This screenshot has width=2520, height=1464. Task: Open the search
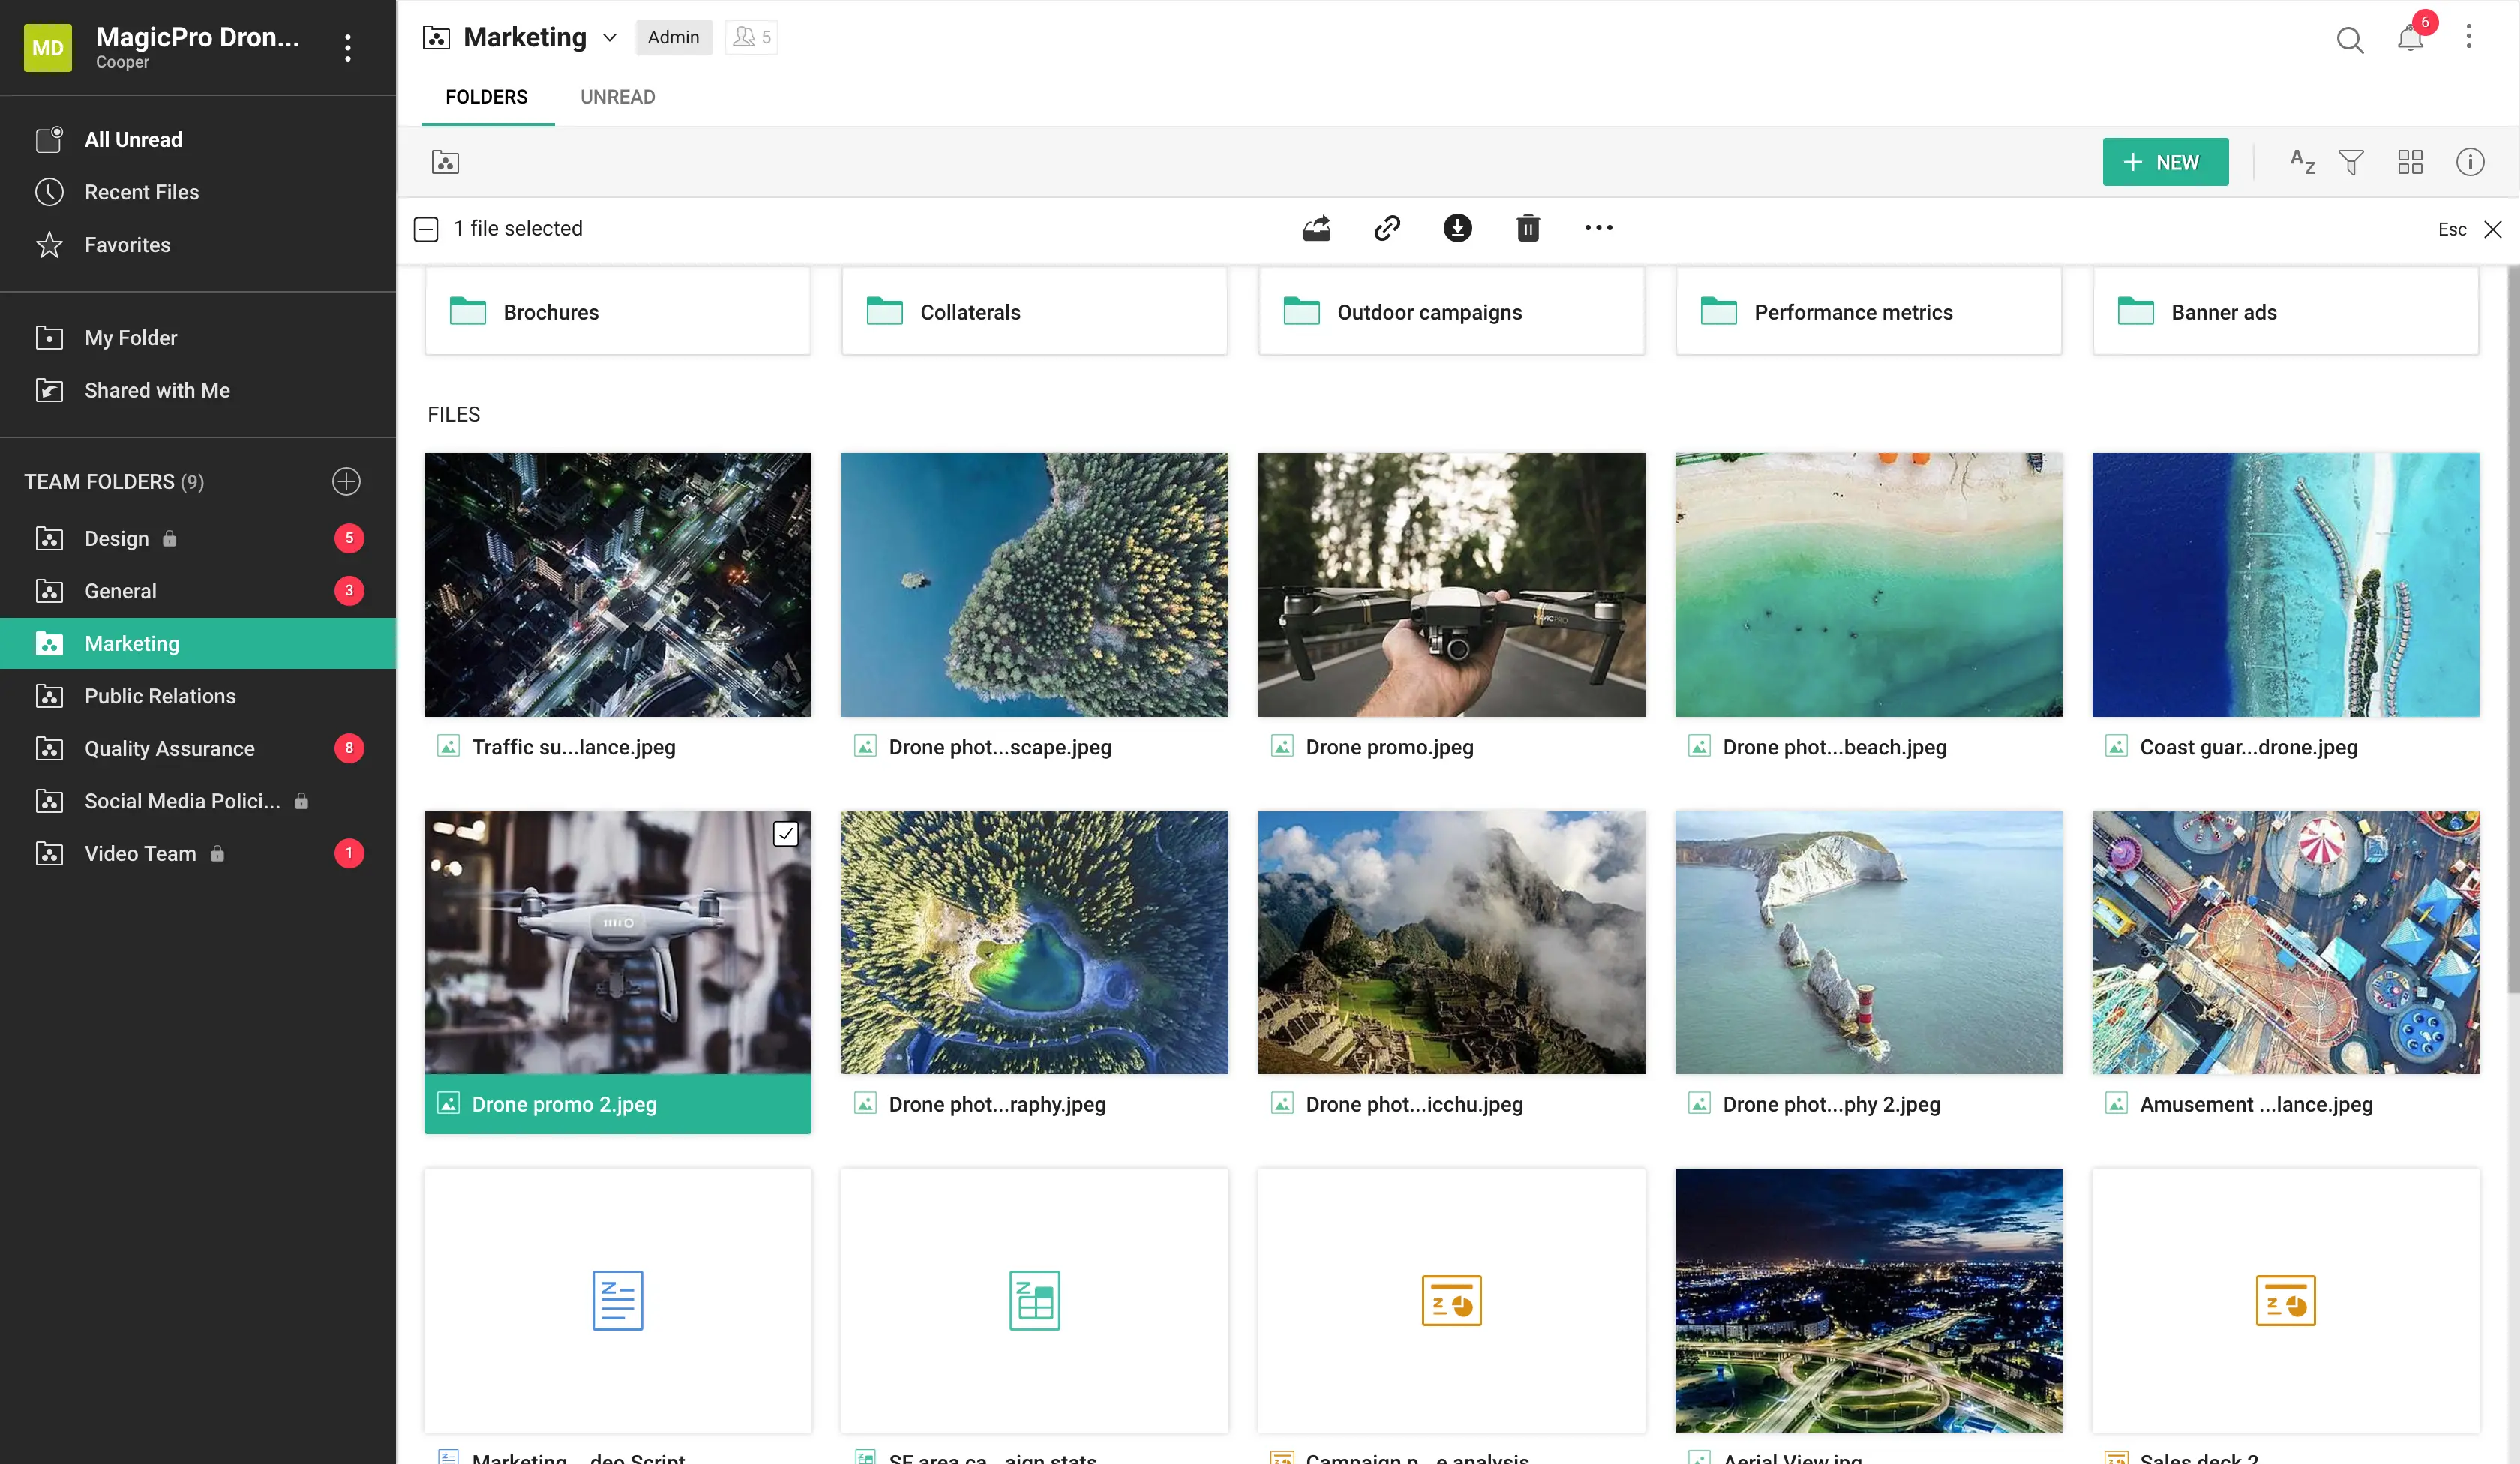pos(2349,40)
